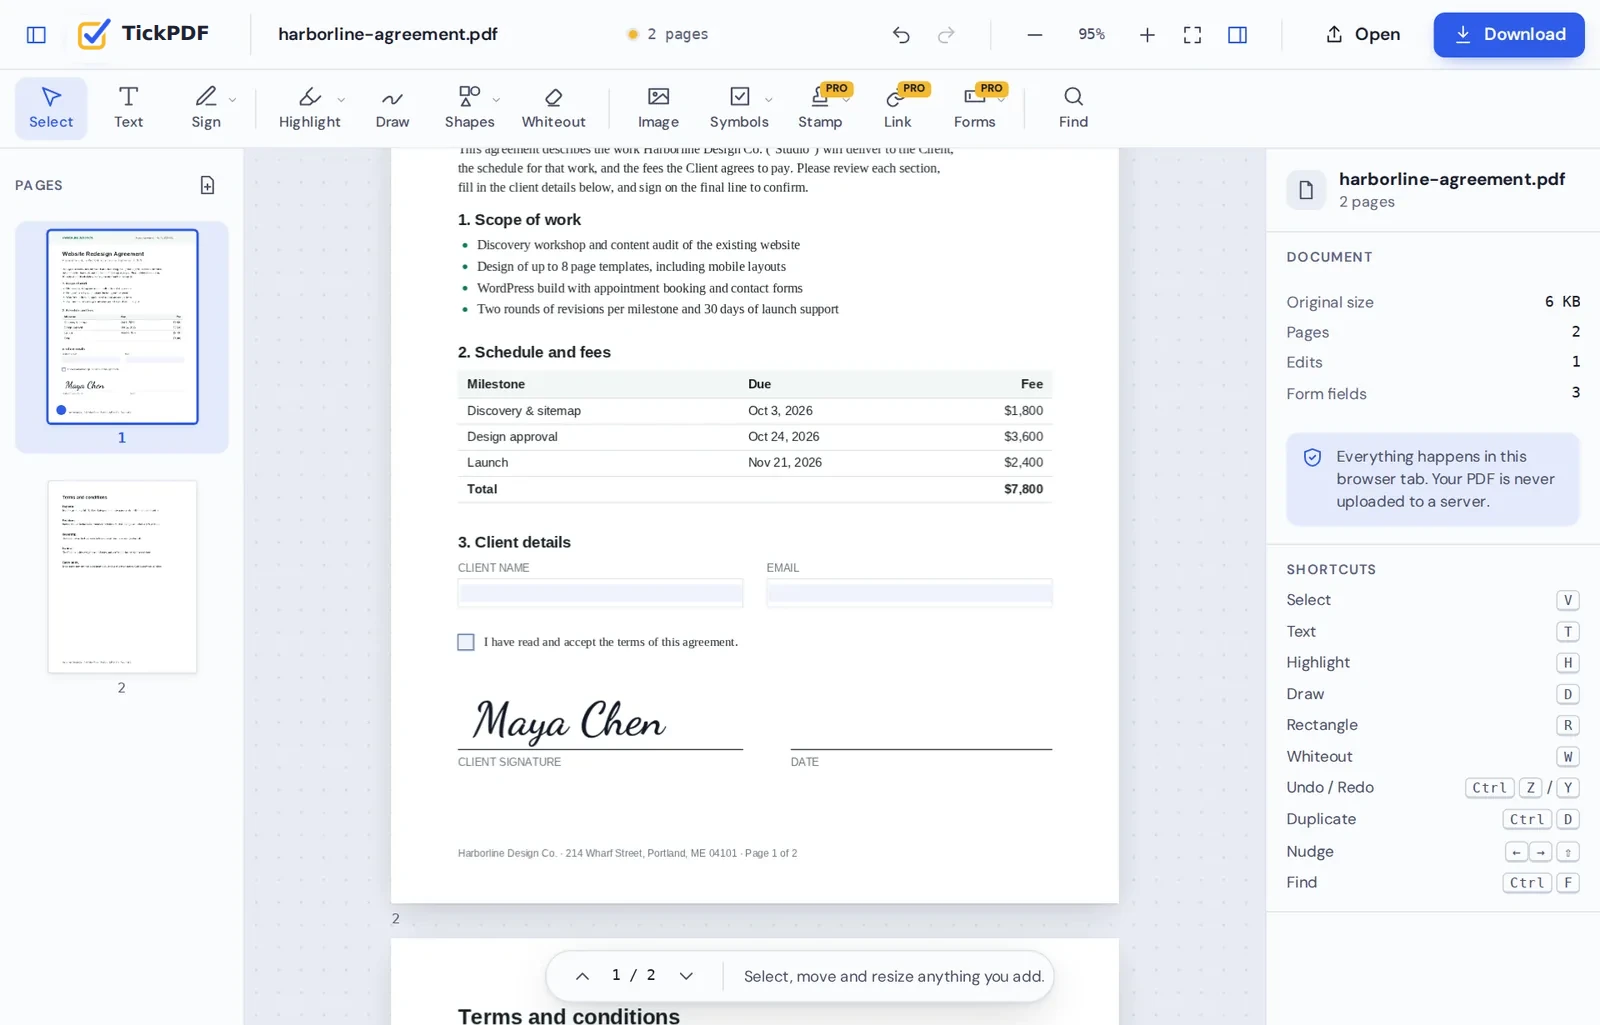The image size is (1600, 1025).
Task: Open the Link PRO tool
Action: (897, 107)
